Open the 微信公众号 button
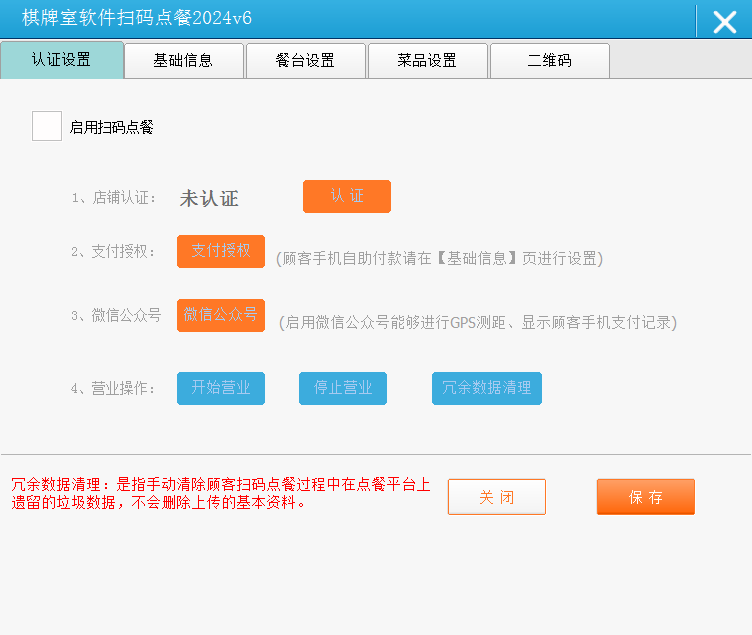 click(221, 315)
